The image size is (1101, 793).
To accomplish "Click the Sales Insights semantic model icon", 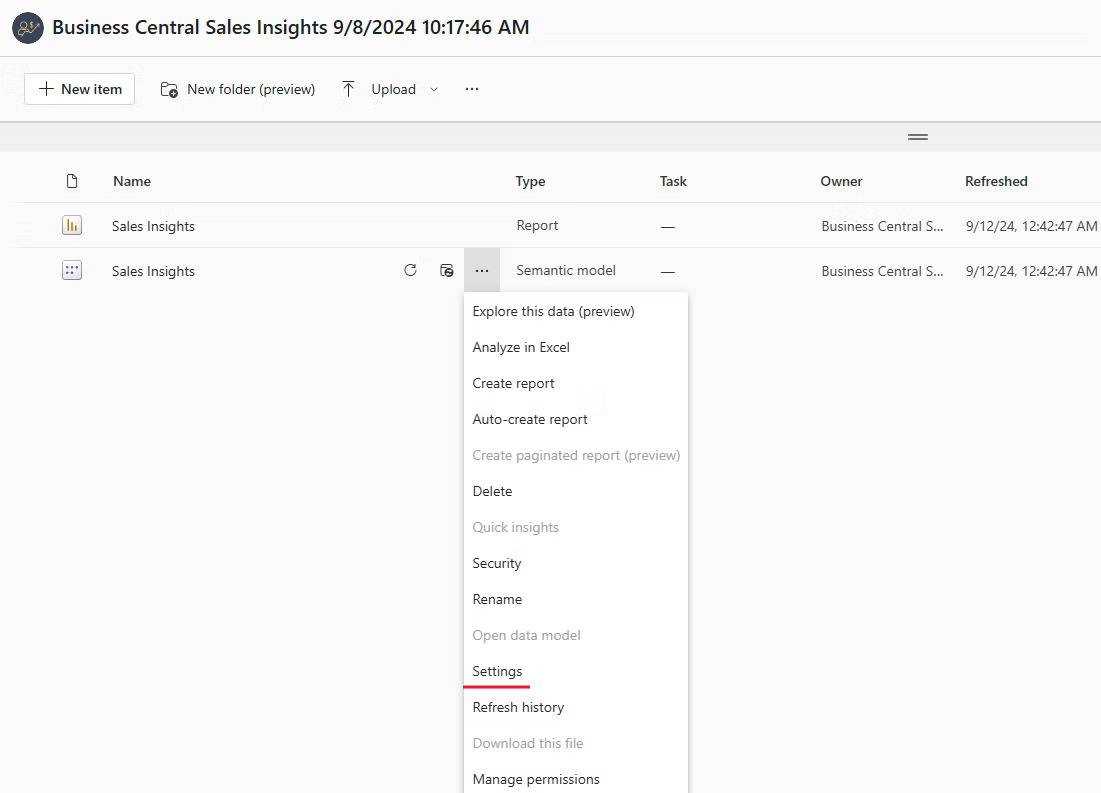I will pyautogui.click(x=72, y=270).
